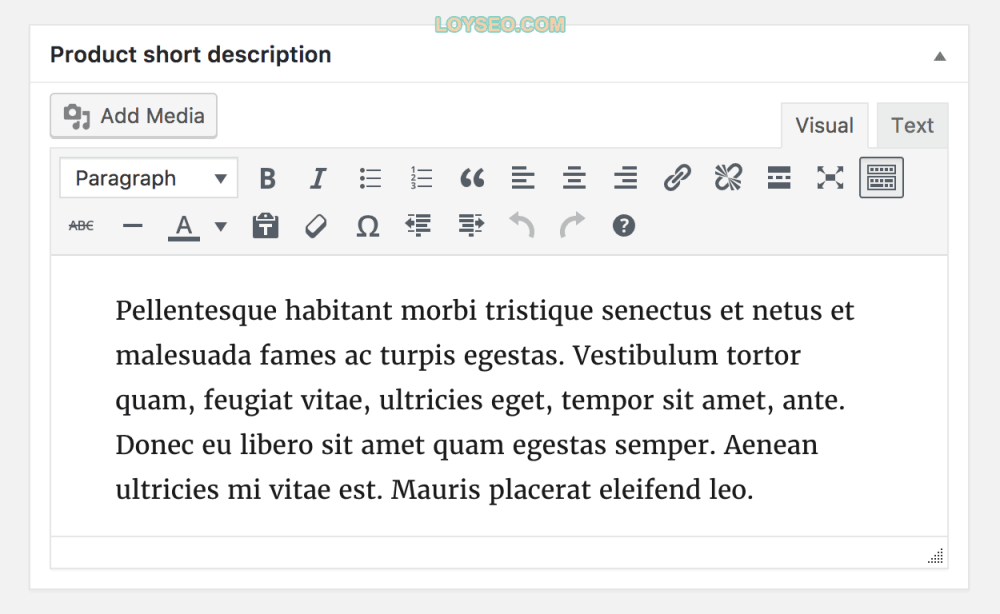This screenshot has width=1000, height=614.
Task: Align text center
Action: (x=574, y=178)
